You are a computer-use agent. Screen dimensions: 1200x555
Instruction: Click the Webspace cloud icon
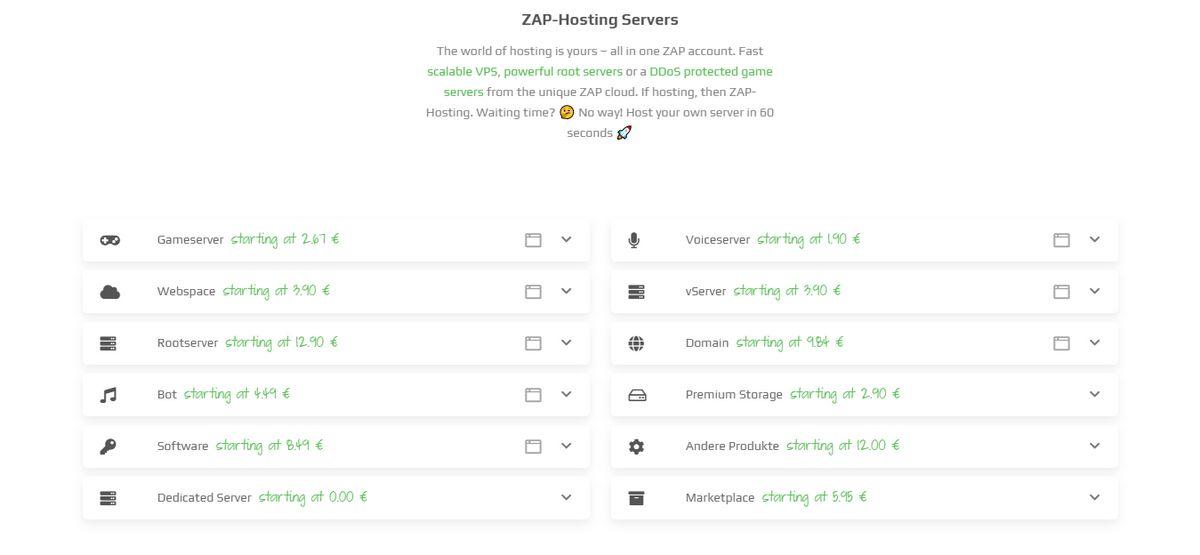pyautogui.click(x=110, y=292)
